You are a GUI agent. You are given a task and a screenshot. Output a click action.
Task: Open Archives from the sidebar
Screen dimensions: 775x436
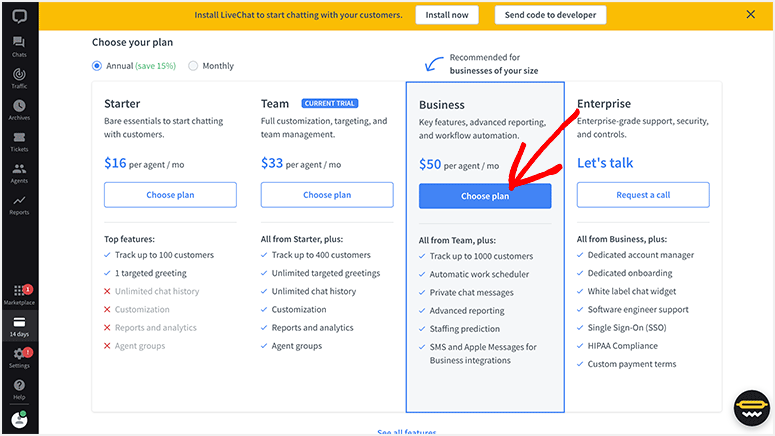tap(19, 110)
